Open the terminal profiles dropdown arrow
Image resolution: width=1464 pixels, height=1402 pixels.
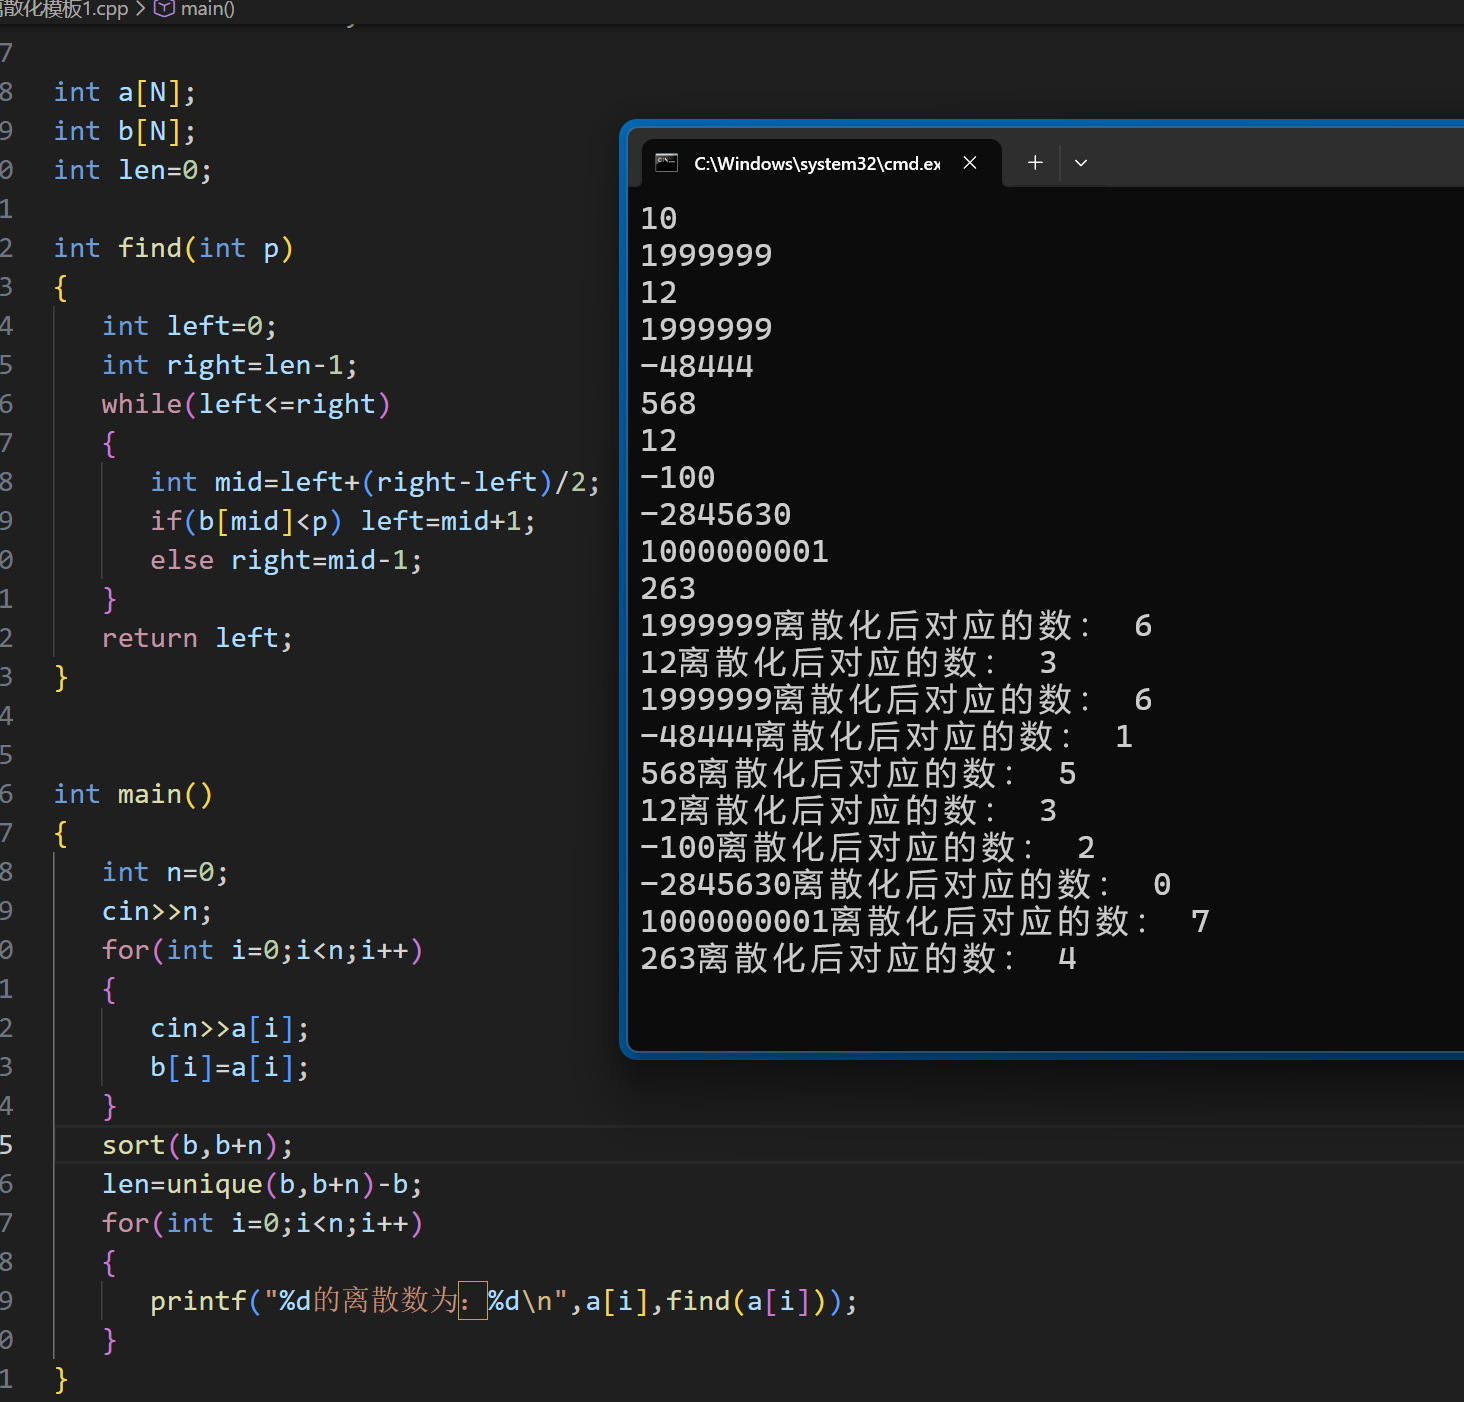[x=1081, y=162]
